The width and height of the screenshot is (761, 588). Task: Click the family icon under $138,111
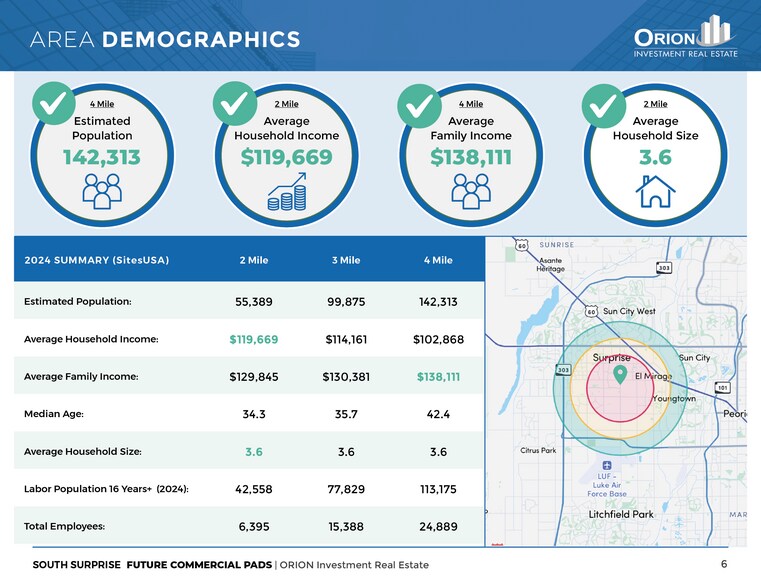[x=470, y=190]
